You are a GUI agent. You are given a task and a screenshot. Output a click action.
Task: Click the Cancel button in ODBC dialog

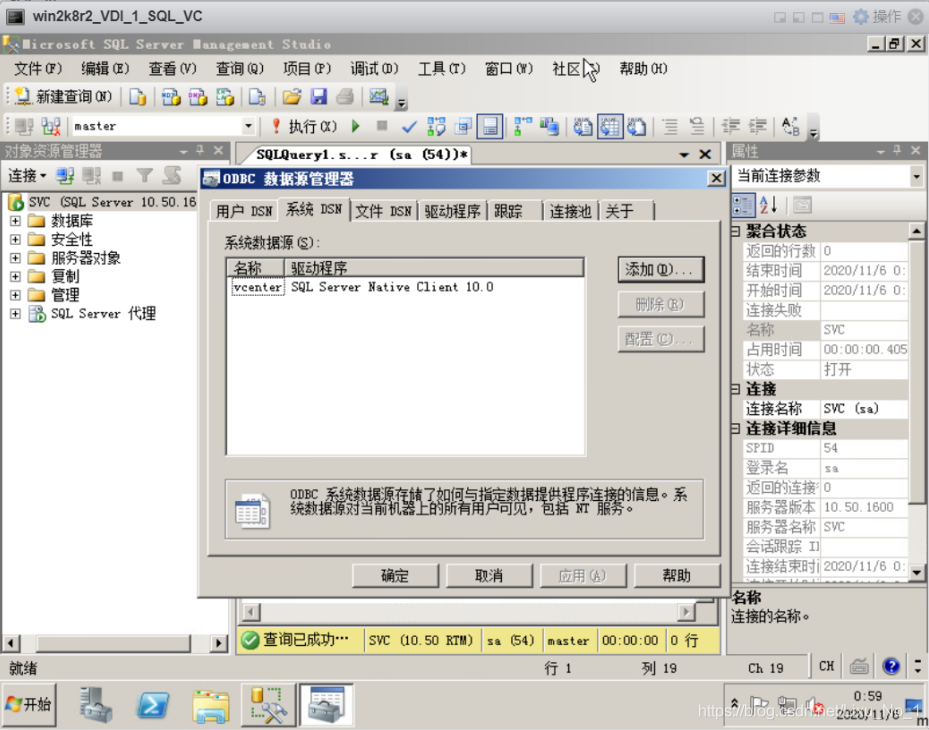[489, 575]
